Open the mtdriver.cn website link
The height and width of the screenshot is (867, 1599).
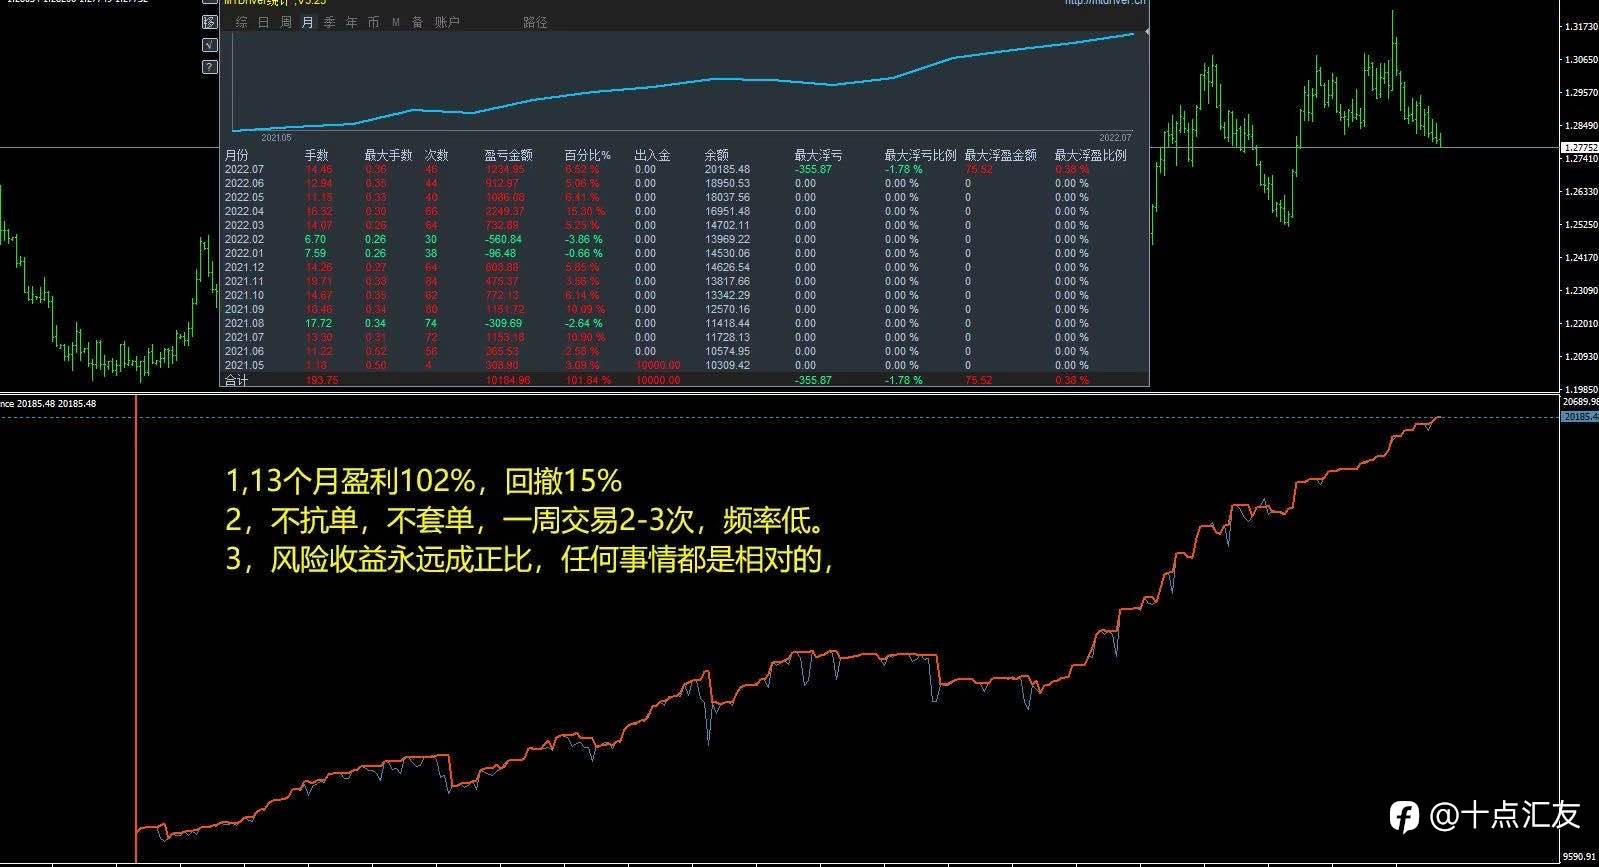pyautogui.click(x=1105, y=3)
